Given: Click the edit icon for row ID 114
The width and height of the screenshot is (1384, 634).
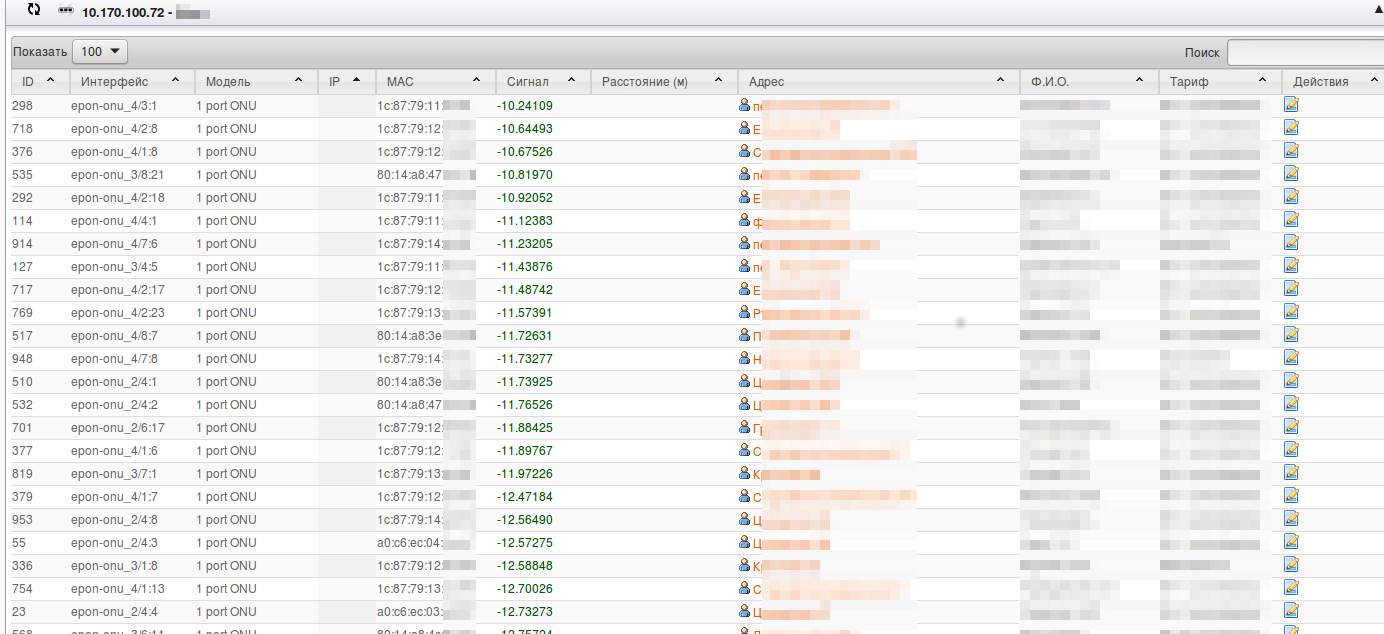Looking at the screenshot, I should (1291, 219).
